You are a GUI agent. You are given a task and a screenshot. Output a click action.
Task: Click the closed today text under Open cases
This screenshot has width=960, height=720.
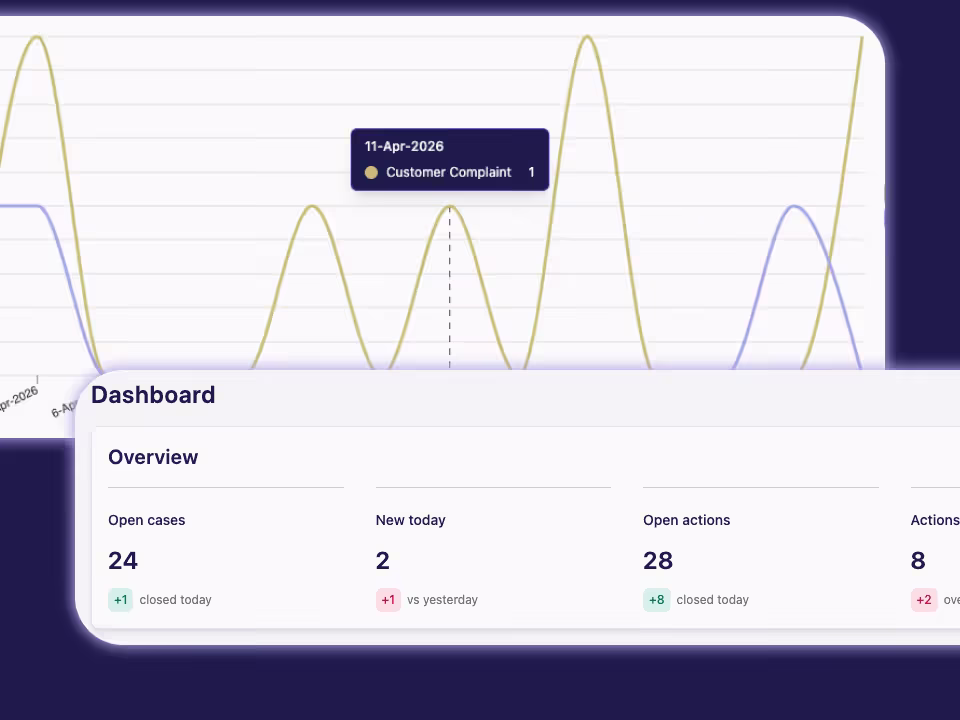(175, 600)
